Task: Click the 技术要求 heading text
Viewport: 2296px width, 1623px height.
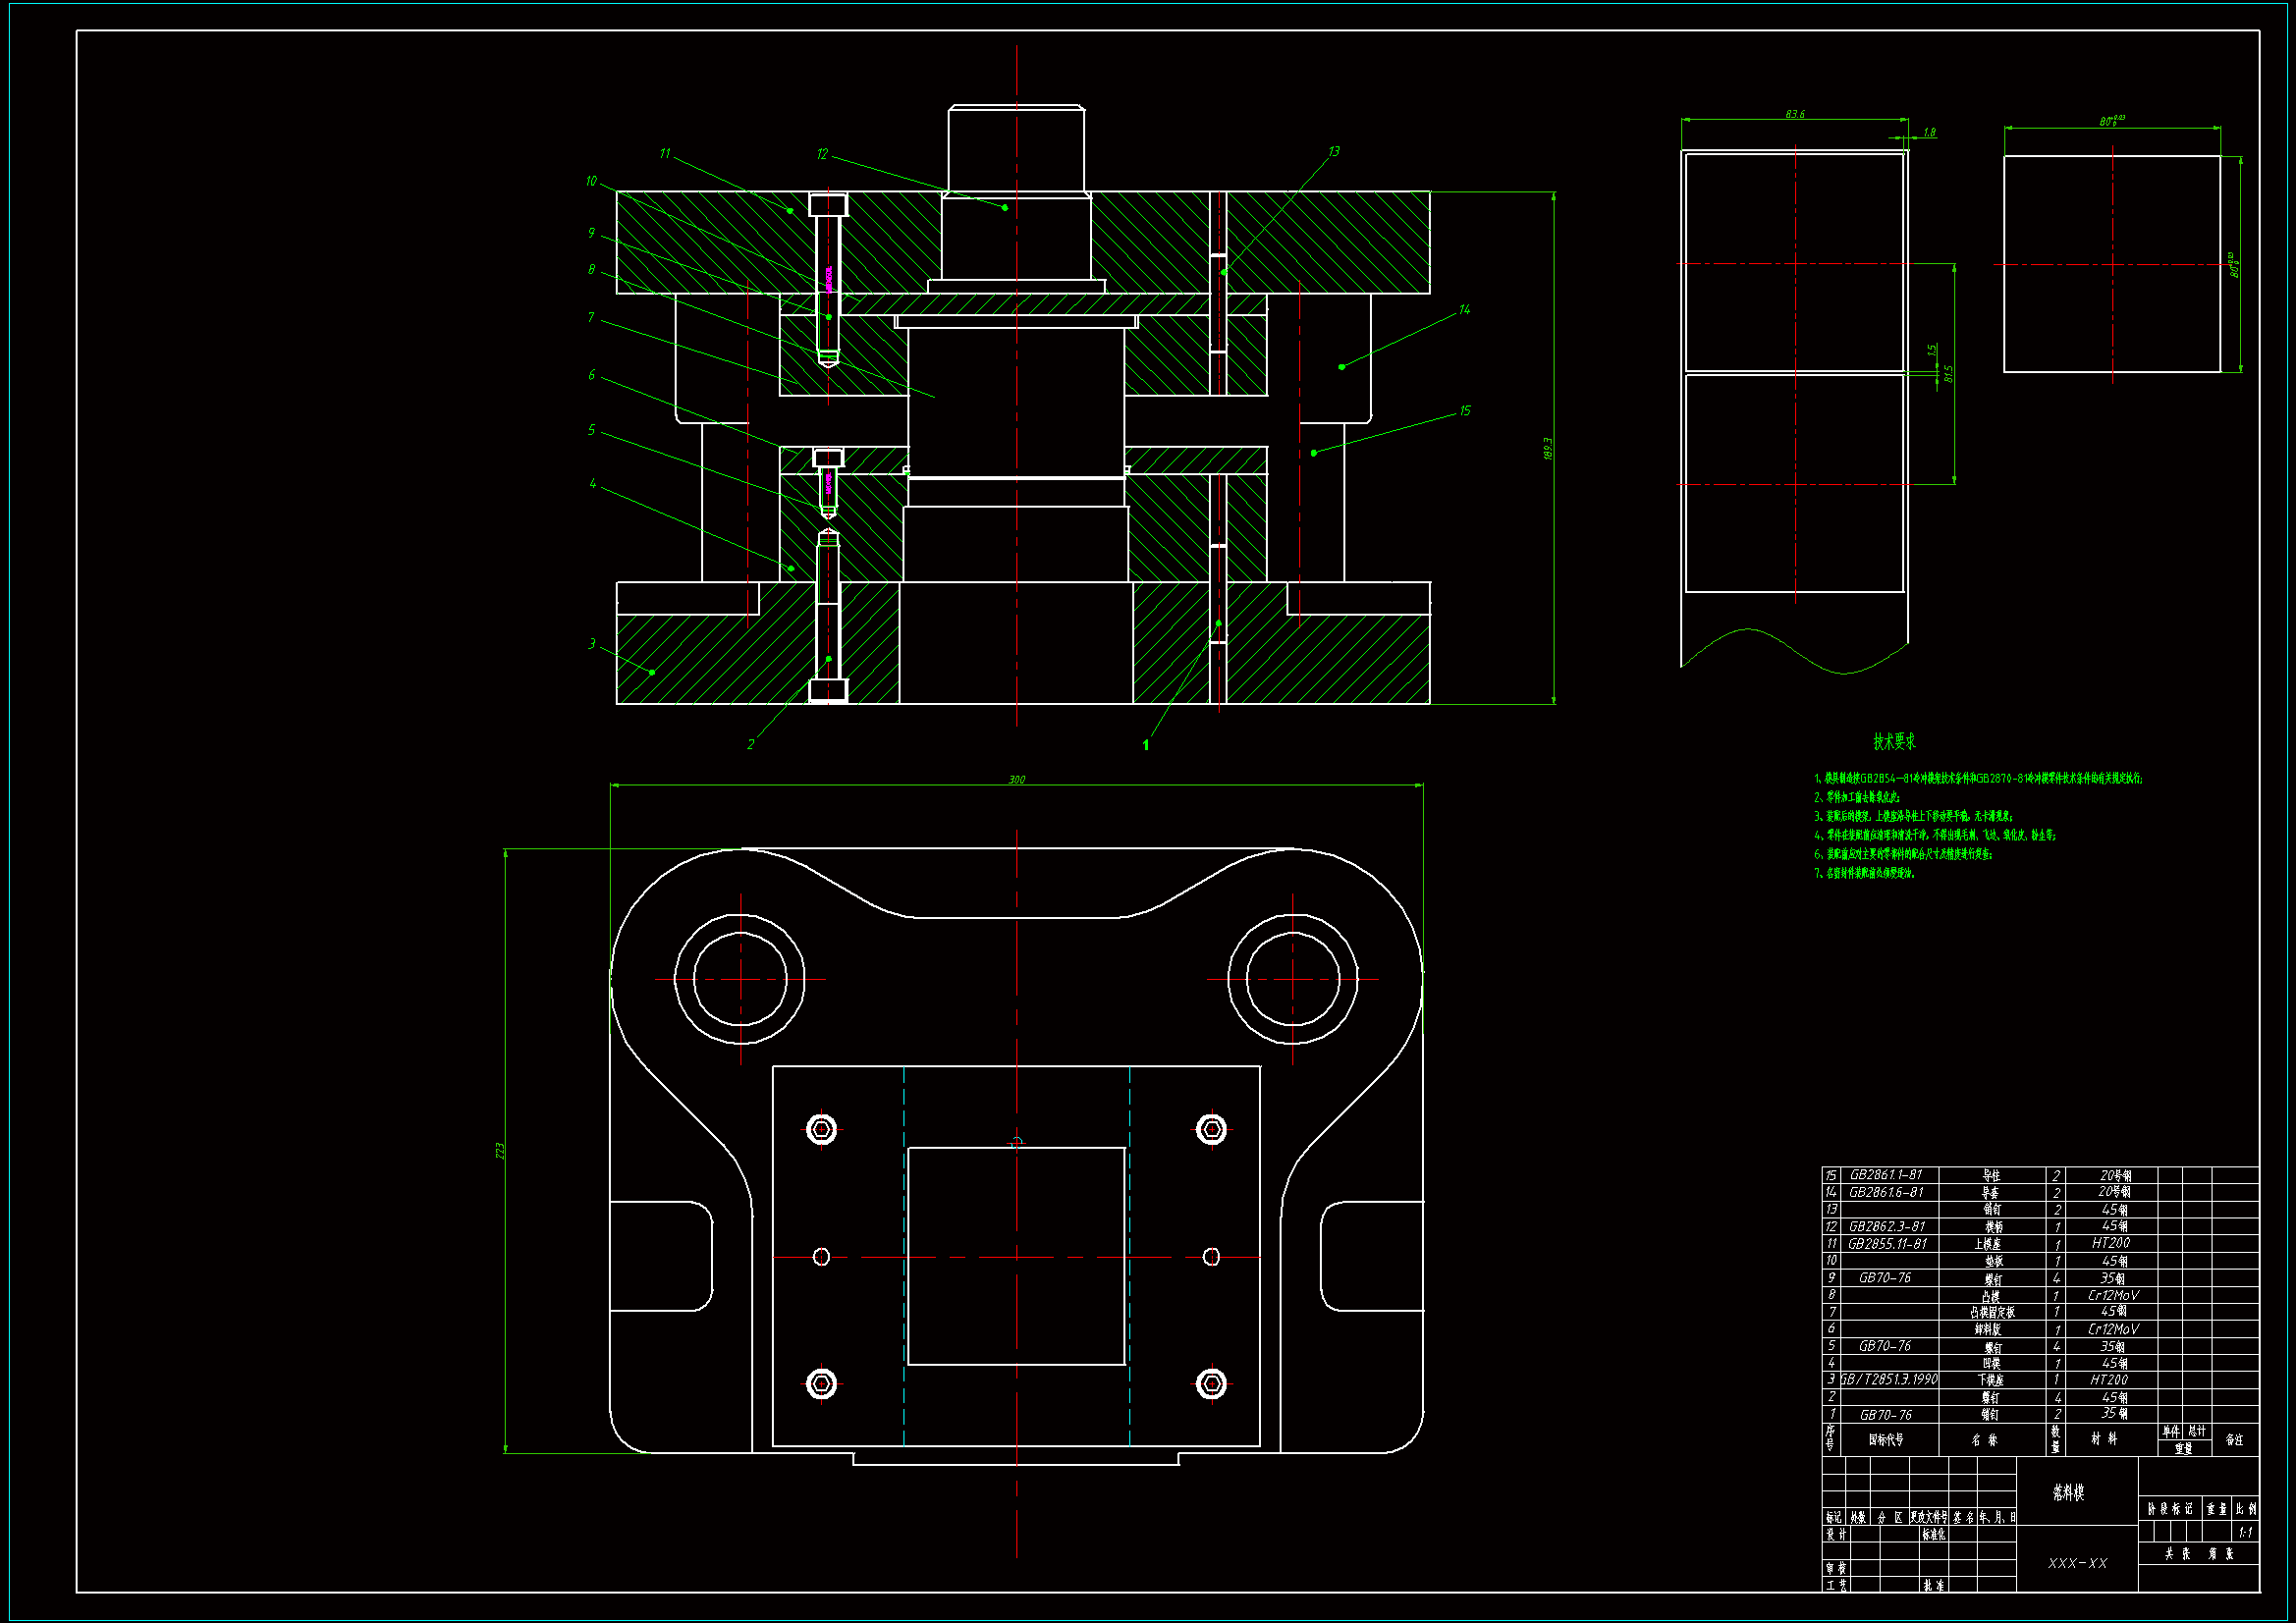Action: click(1894, 741)
